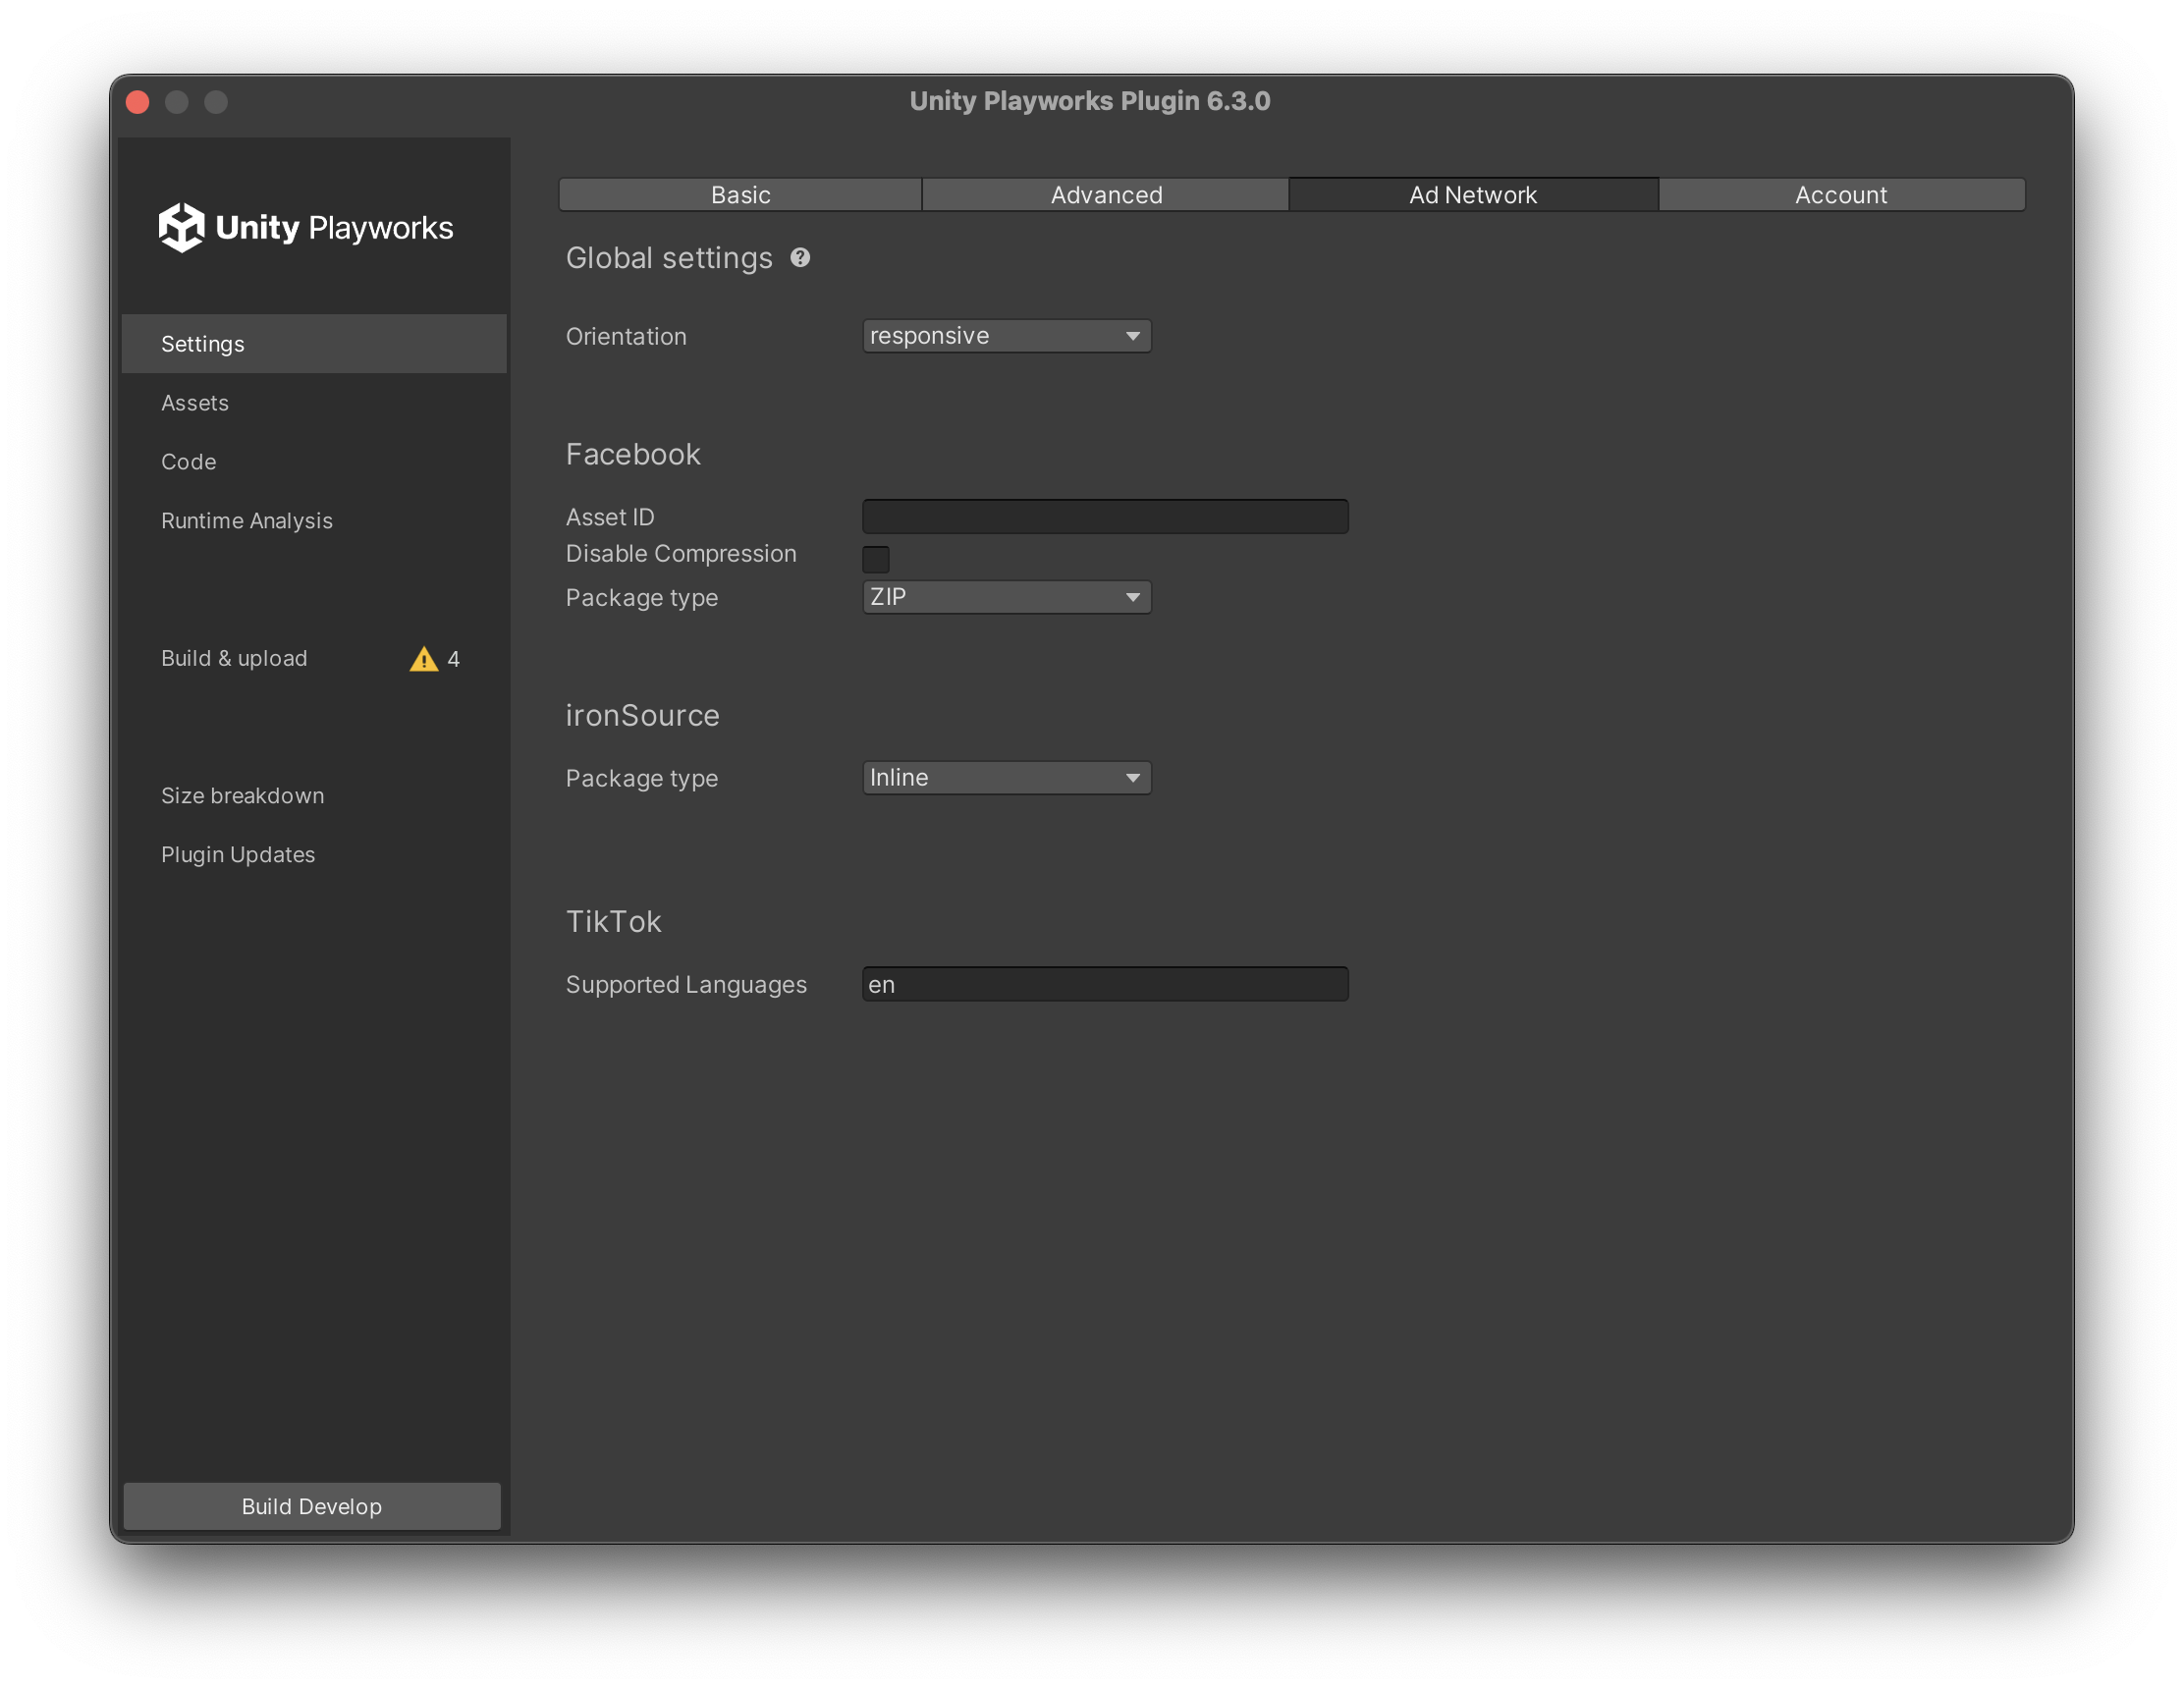The height and width of the screenshot is (1689, 2184).
Task: Open the ironSource Package type dropdown
Action: pos(1006,778)
